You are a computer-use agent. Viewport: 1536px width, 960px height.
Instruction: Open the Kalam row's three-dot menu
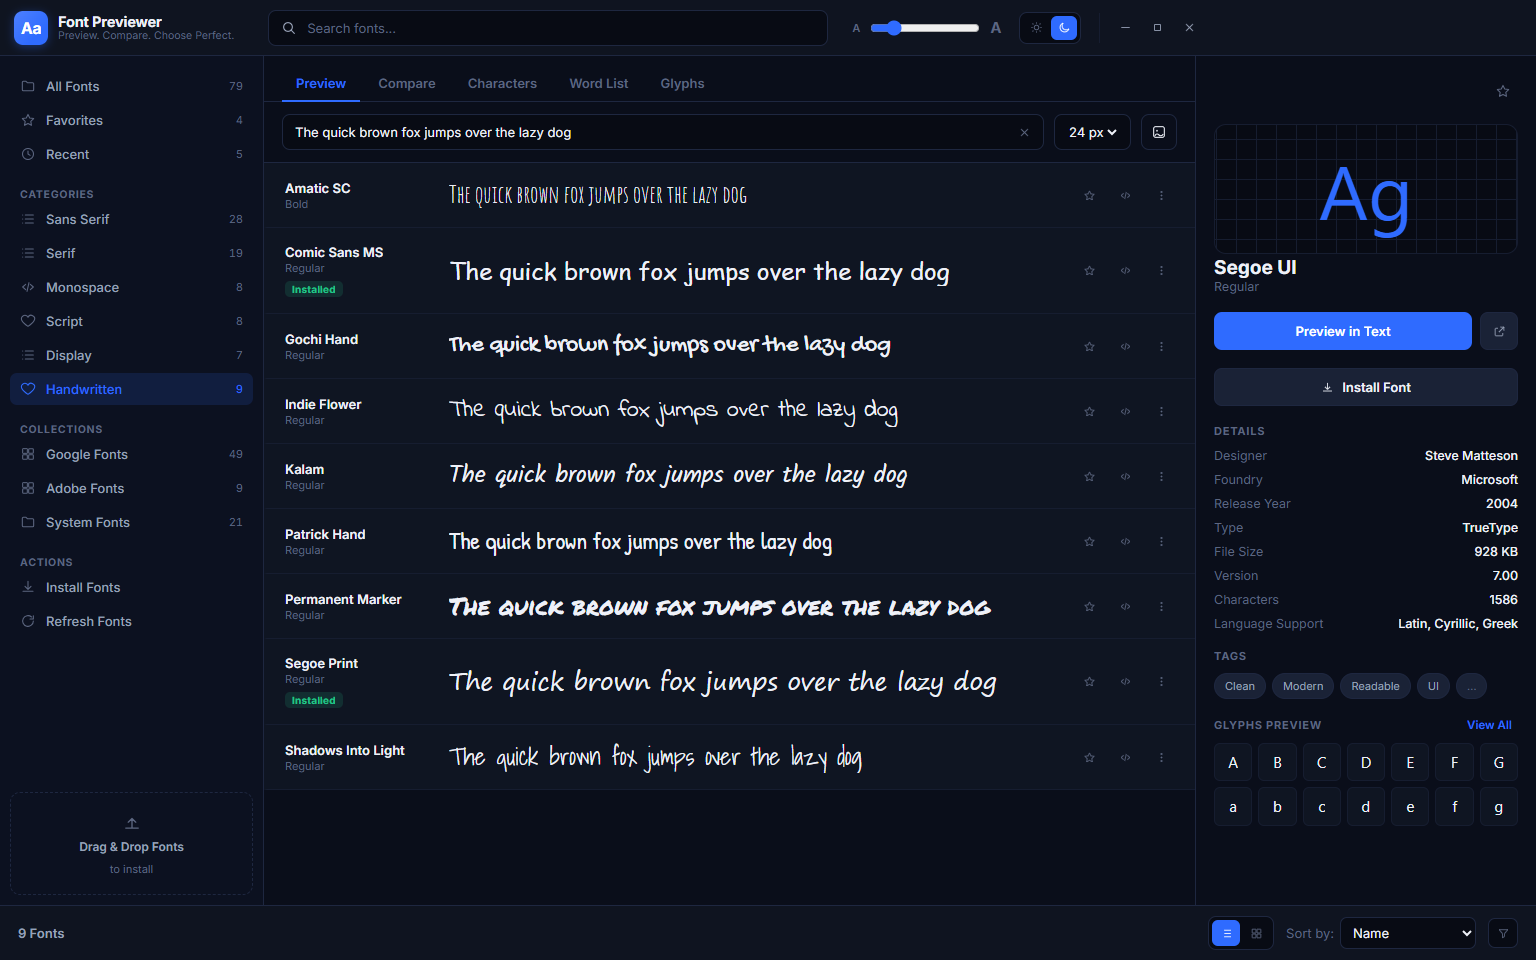click(x=1161, y=476)
